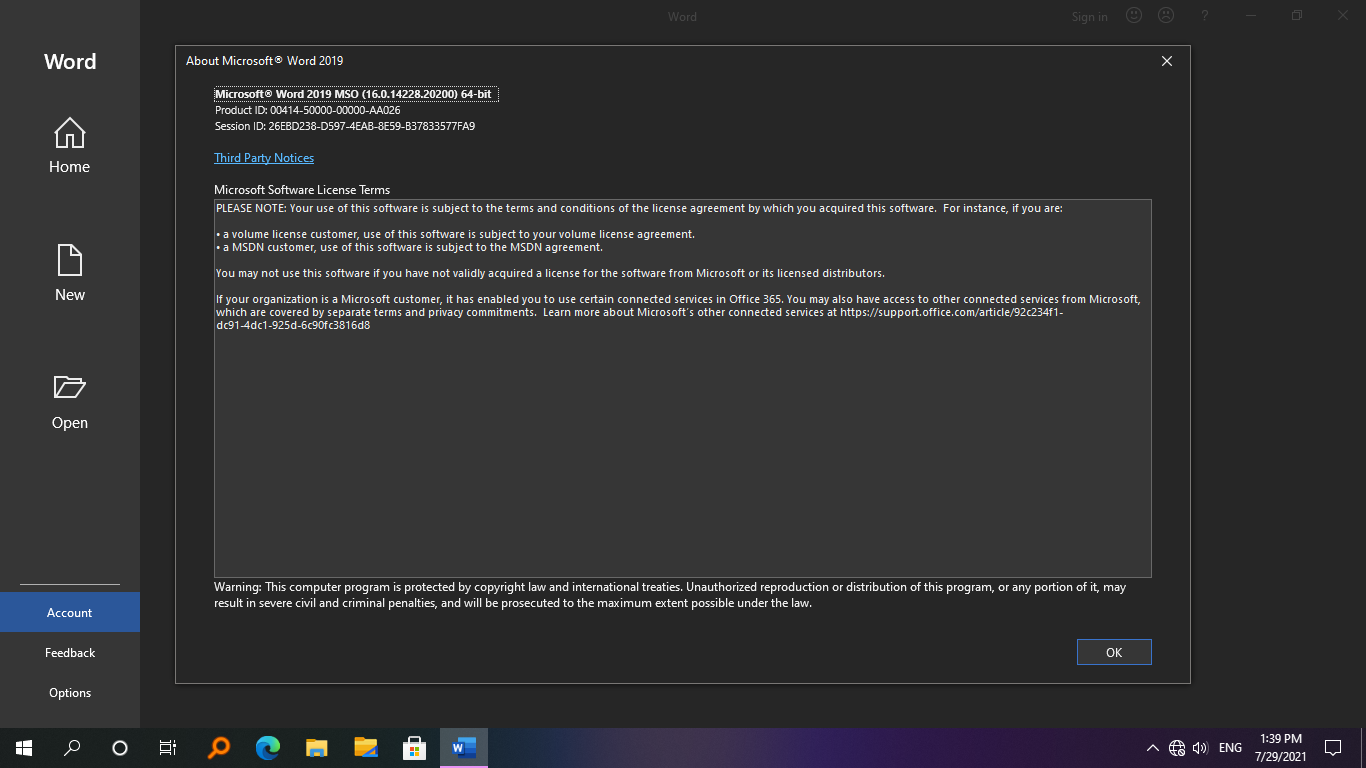Viewport: 1366px width, 768px height.
Task: Open File Explorer from taskbar
Action: pyautogui.click(x=316, y=748)
